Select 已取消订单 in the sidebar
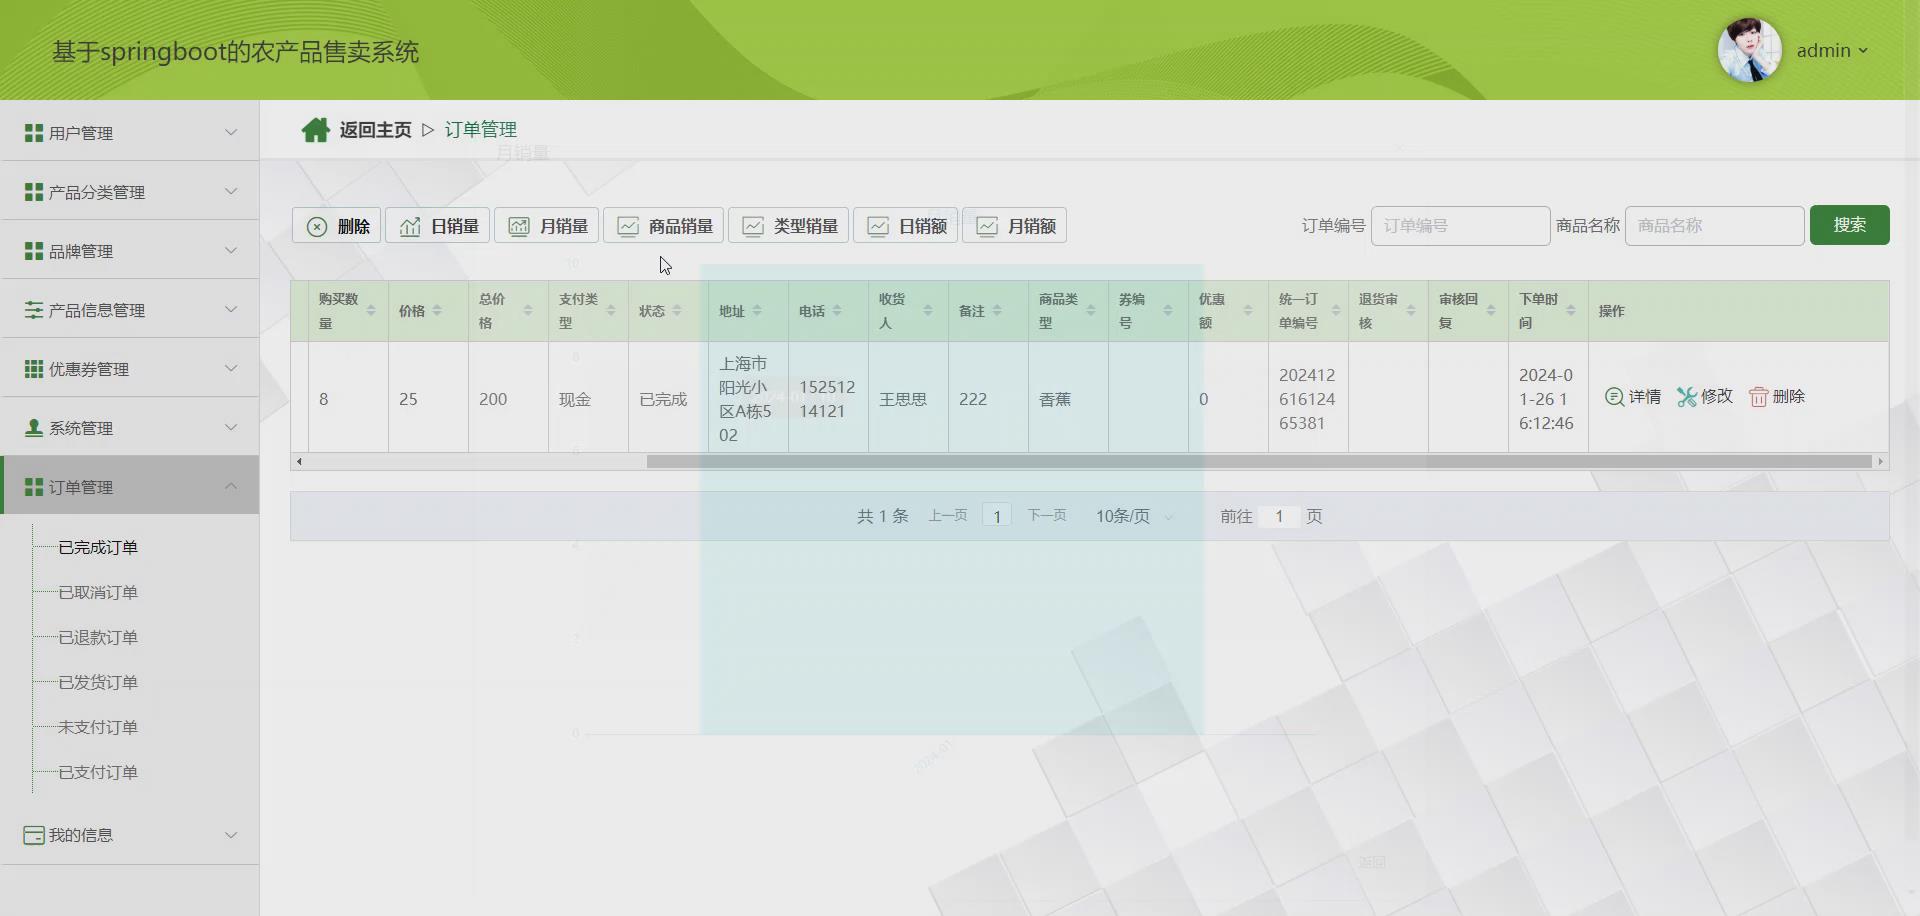Screen dimensions: 1920x916 point(97,592)
